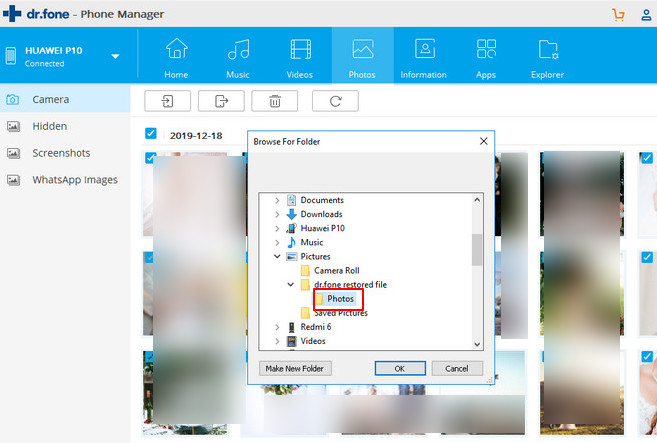The height and width of the screenshot is (443, 657).
Task: Toggle the top-right photo's checkbox
Action: 647,158
